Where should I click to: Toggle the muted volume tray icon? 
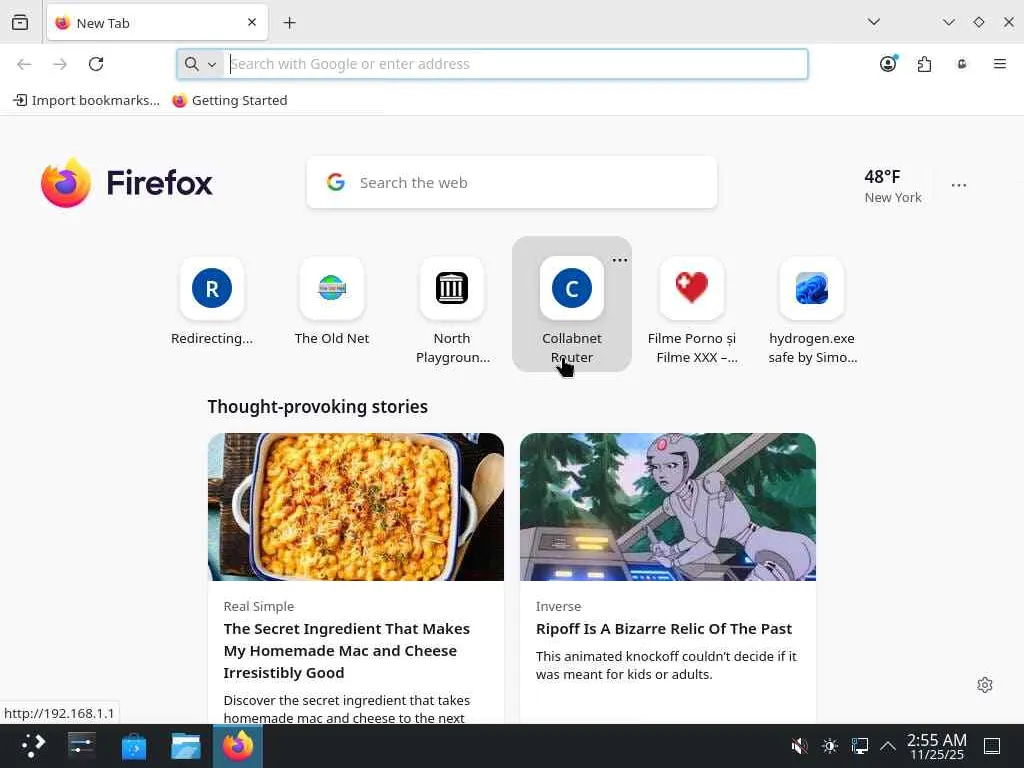(x=799, y=746)
